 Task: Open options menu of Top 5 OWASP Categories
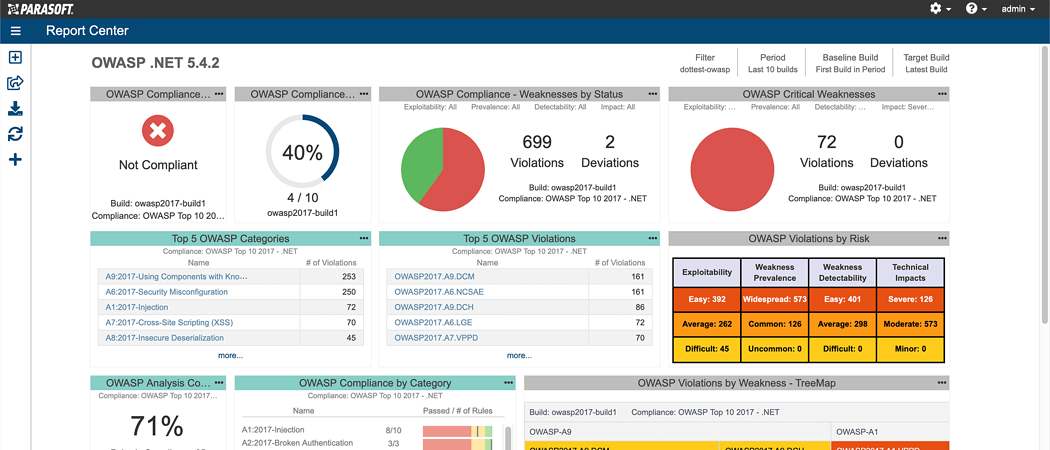364,238
